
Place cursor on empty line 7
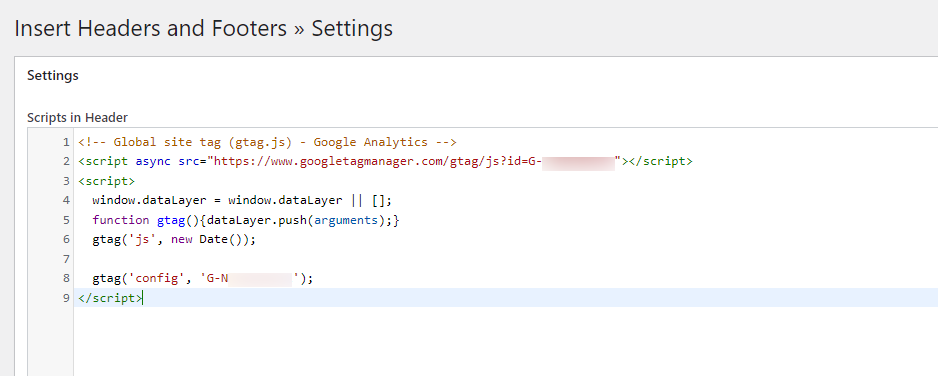coord(505,259)
